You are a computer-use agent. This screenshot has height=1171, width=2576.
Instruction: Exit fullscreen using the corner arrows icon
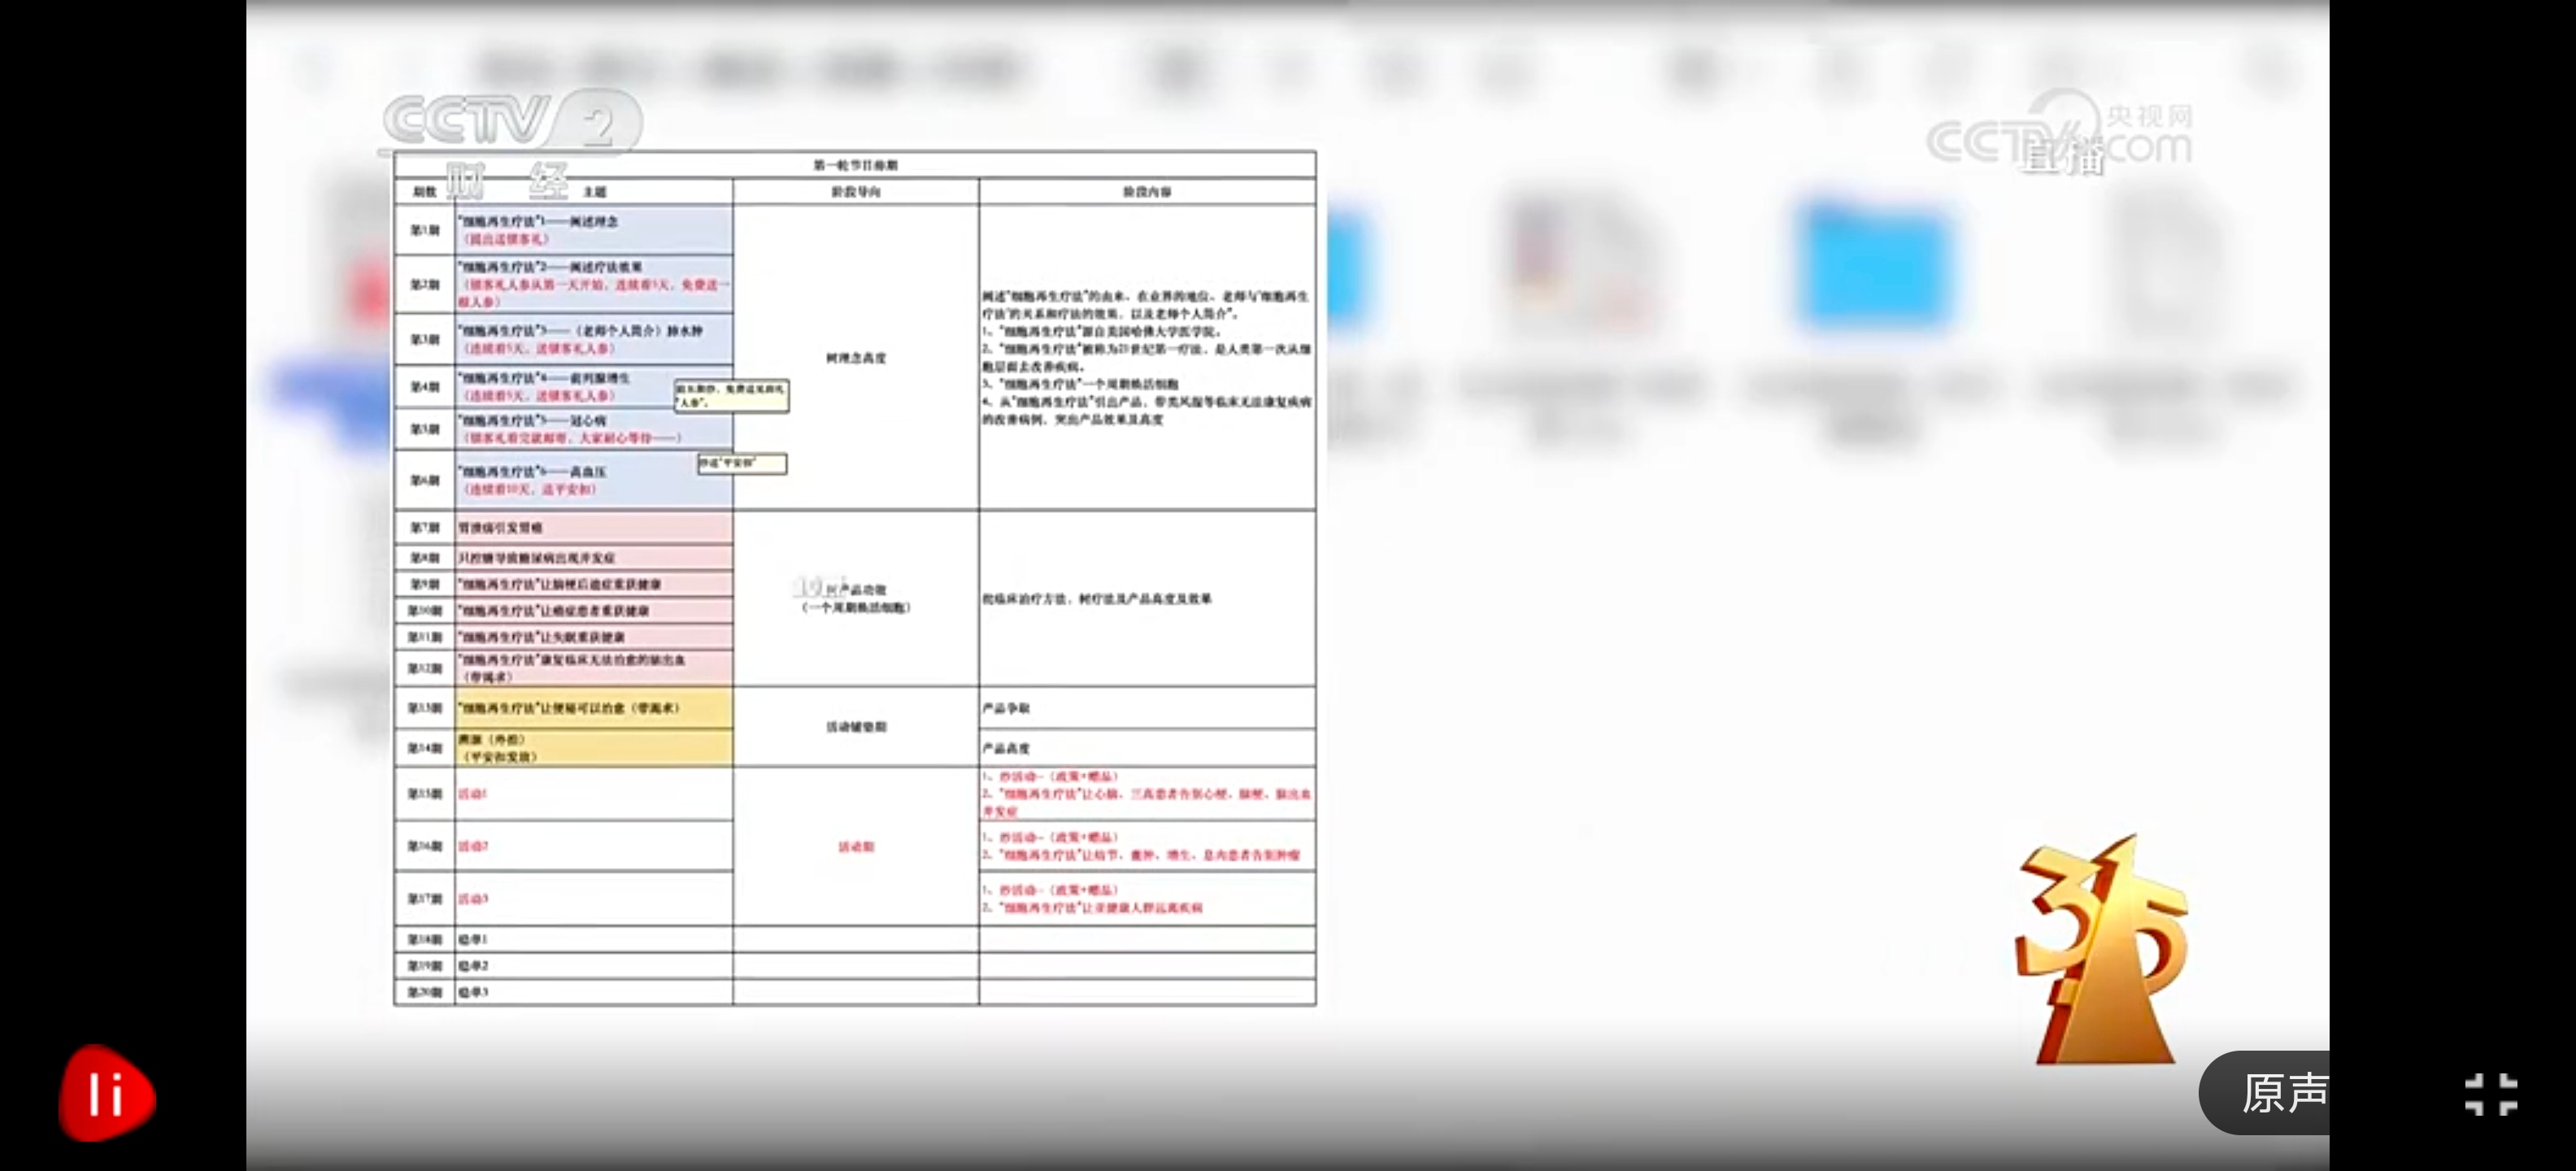click(x=2490, y=1094)
